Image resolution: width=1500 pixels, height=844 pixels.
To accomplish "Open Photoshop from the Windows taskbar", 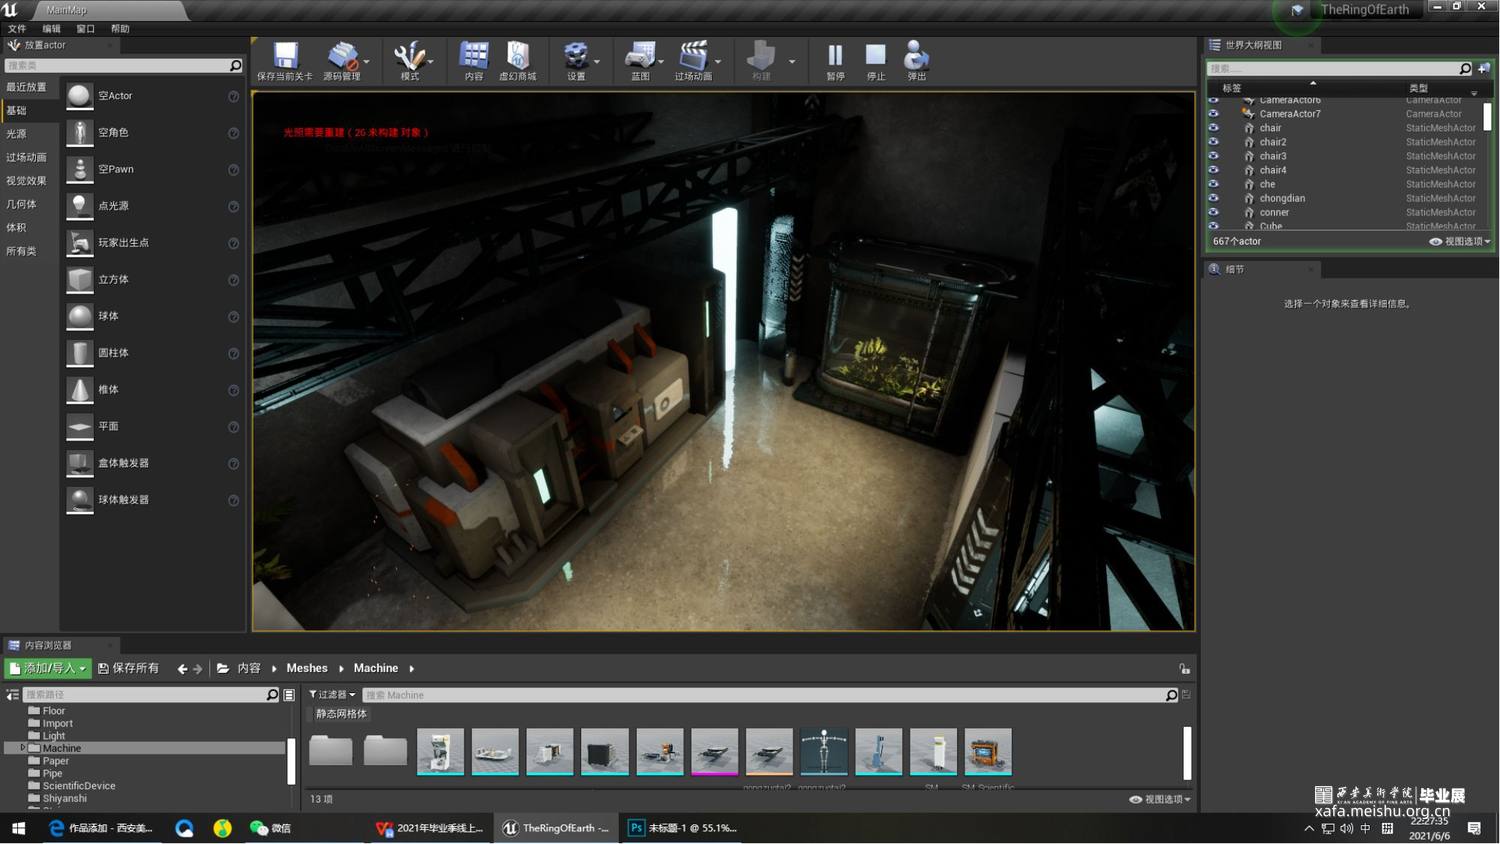I will click(x=683, y=828).
